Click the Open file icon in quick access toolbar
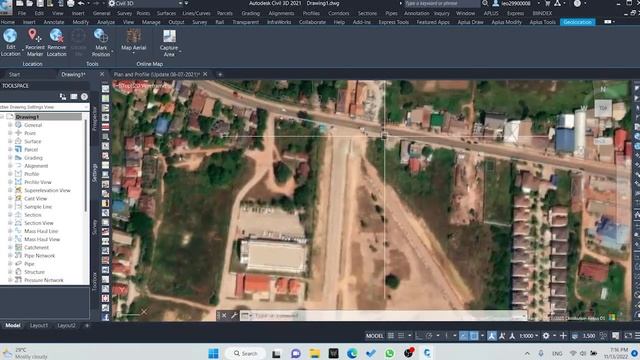640x360 pixels. click(29, 3)
